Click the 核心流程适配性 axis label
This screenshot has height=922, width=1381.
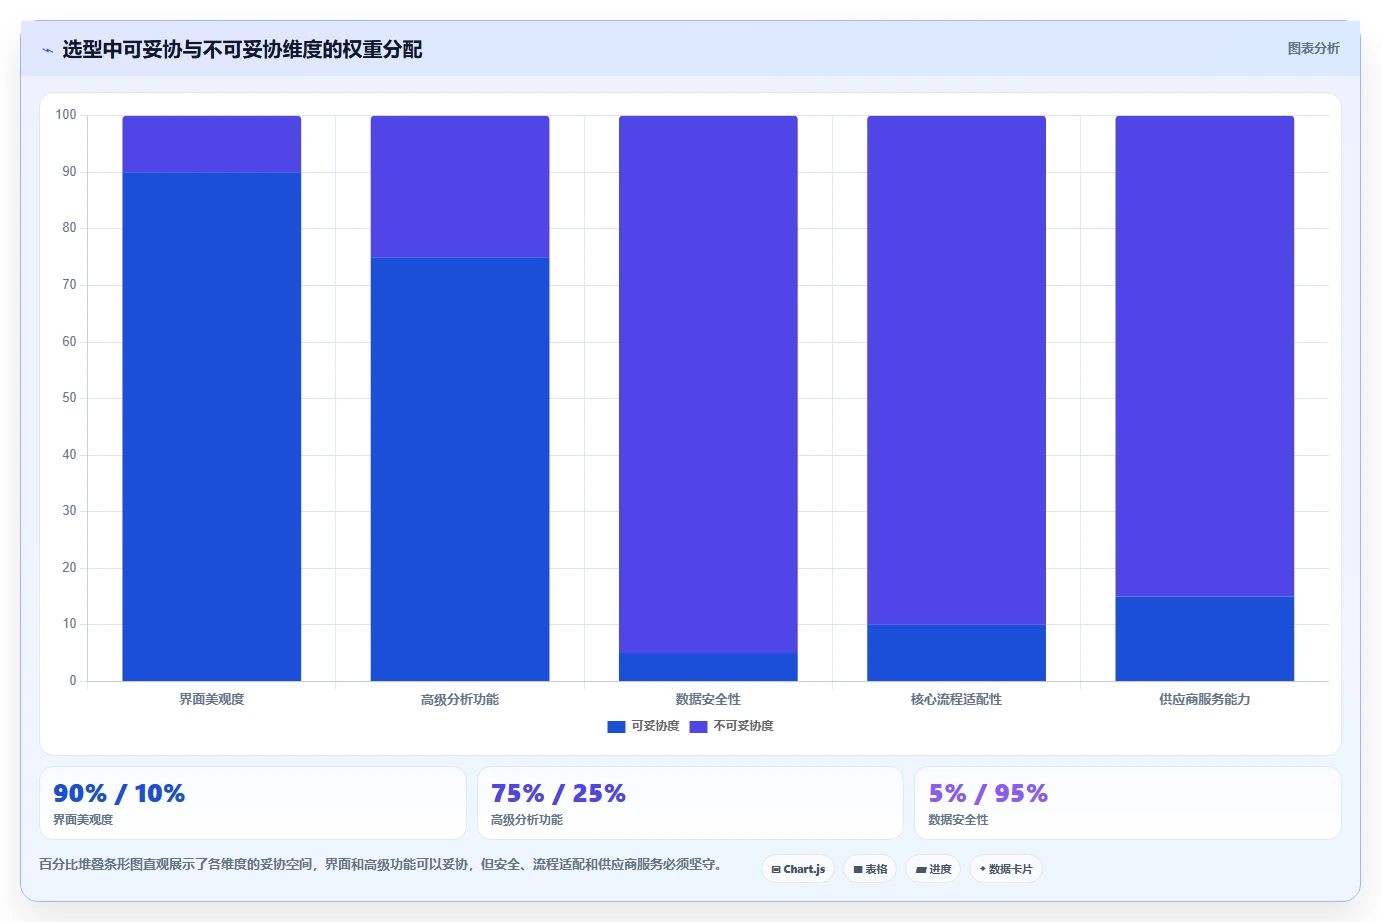(956, 699)
